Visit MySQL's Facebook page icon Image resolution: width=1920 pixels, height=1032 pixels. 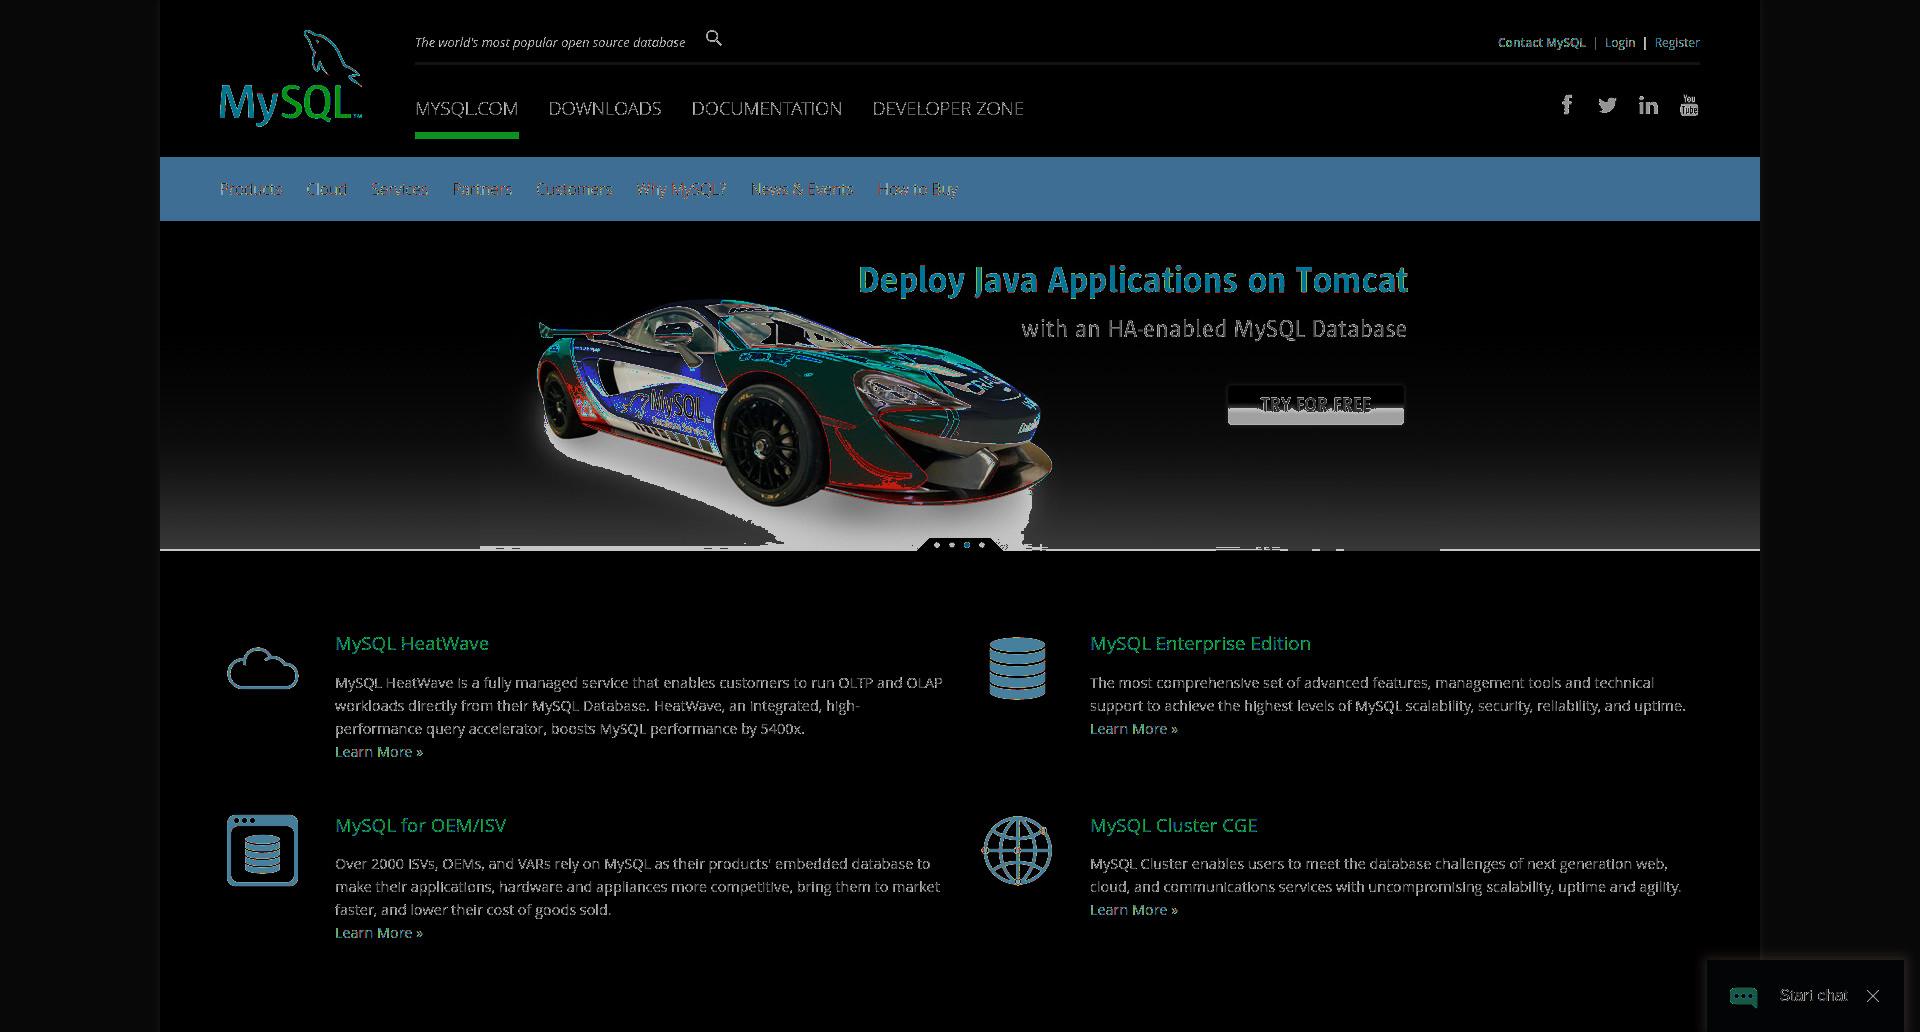[1567, 105]
